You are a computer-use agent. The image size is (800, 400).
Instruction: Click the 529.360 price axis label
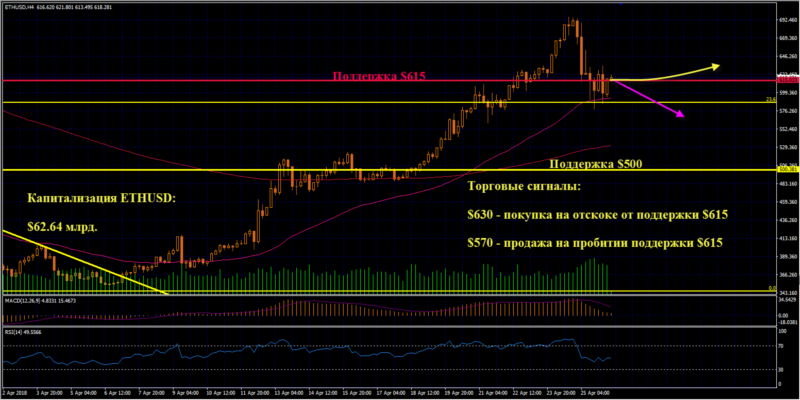(x=787, y=147)
